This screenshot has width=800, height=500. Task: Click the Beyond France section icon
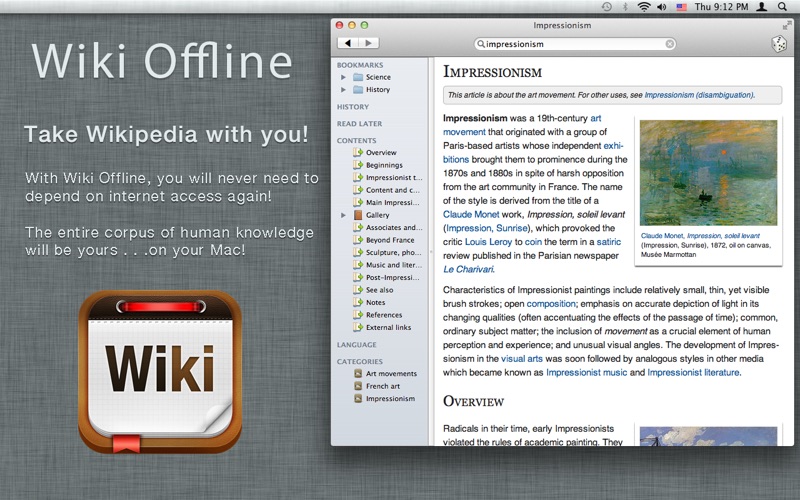point(358,240)
